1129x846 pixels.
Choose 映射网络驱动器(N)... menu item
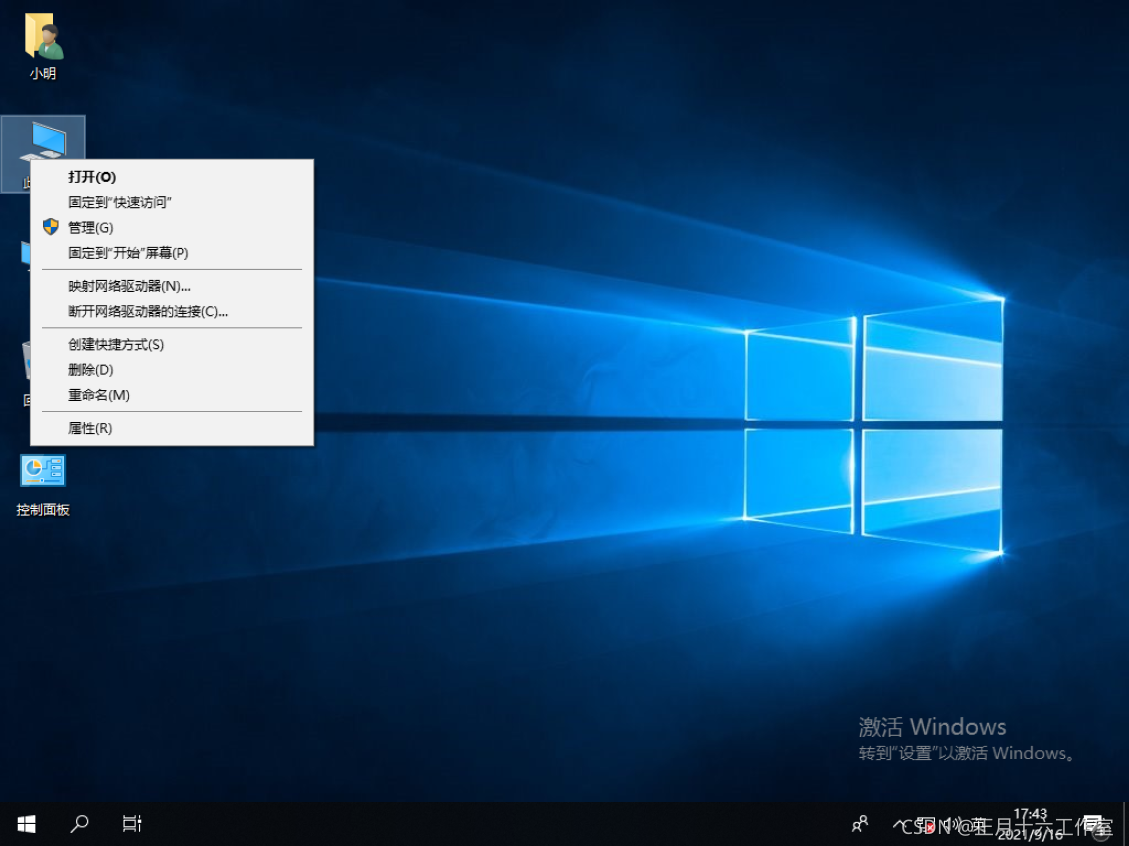(x=171, y=286)
